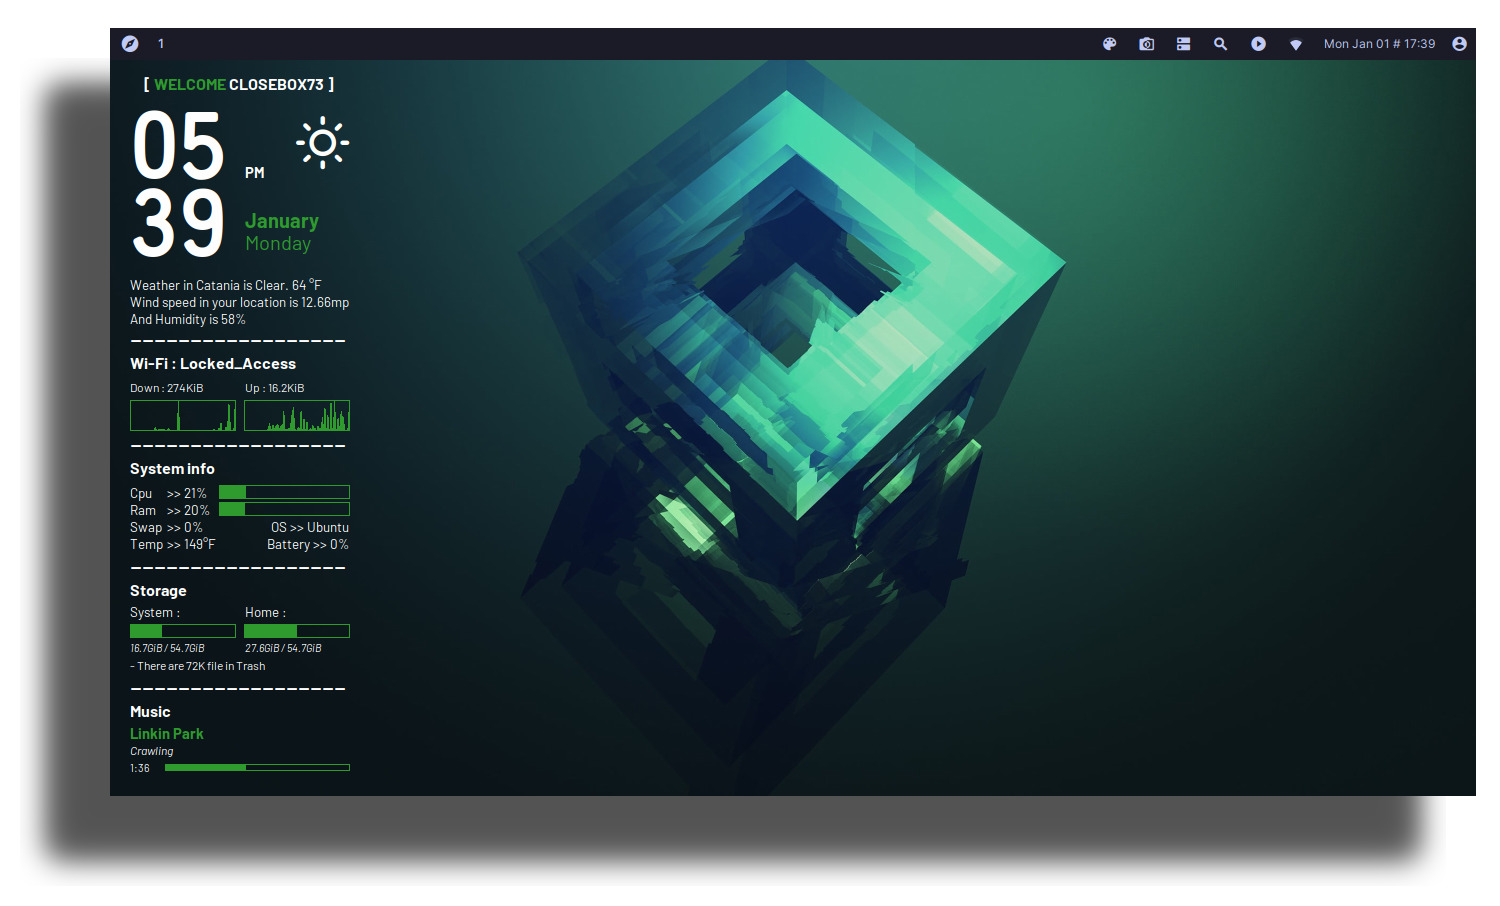
Task: Click the '27.6GiB / 54.7GiB' text
Action: (284, 648)
